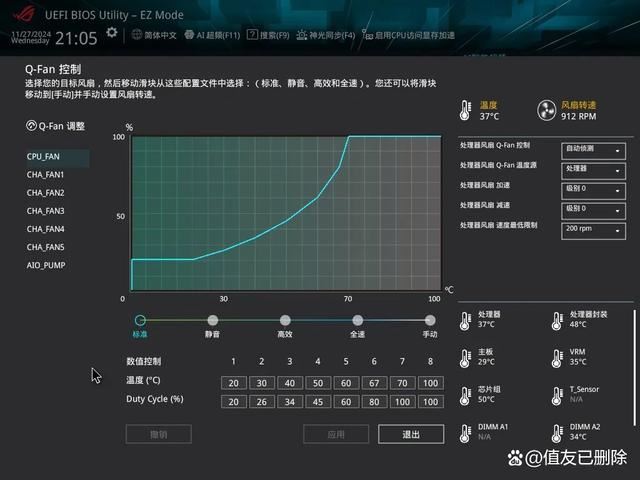640x480 pixels.
Task: Click temperature field showing 67
Action: click(x=374, y=383)
